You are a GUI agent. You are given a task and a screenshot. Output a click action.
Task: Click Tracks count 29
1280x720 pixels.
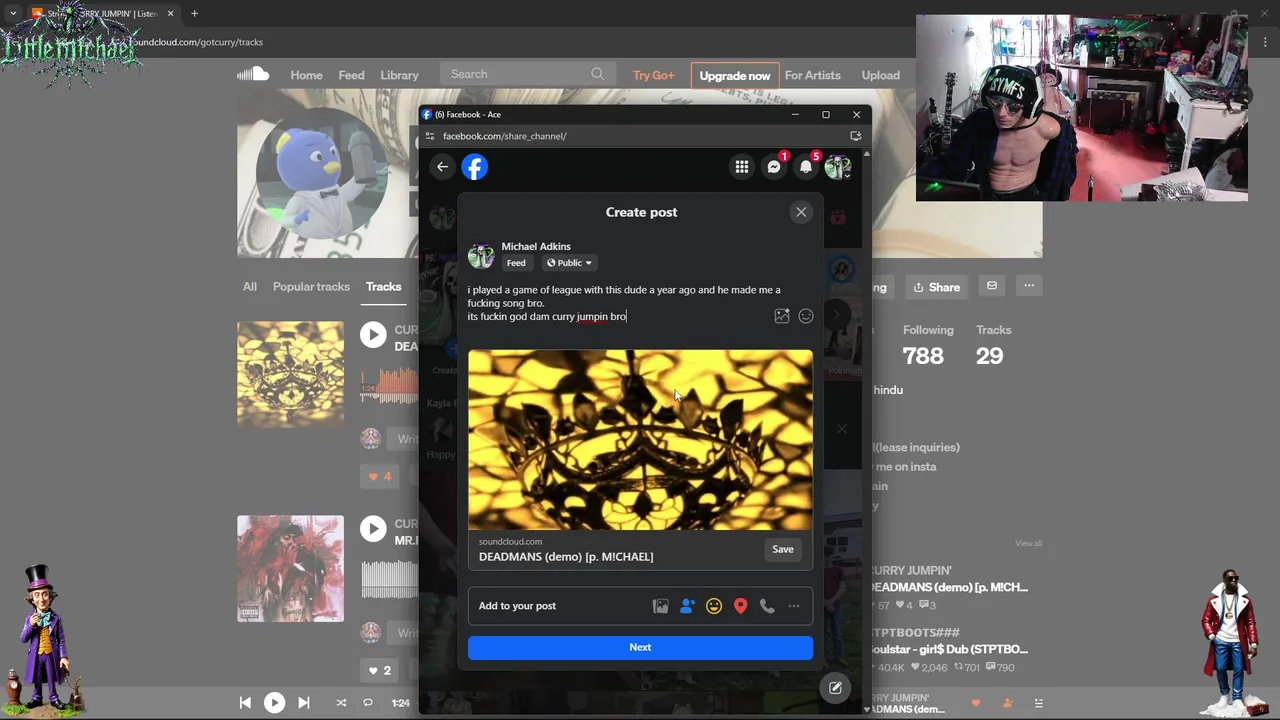(989, 356)
